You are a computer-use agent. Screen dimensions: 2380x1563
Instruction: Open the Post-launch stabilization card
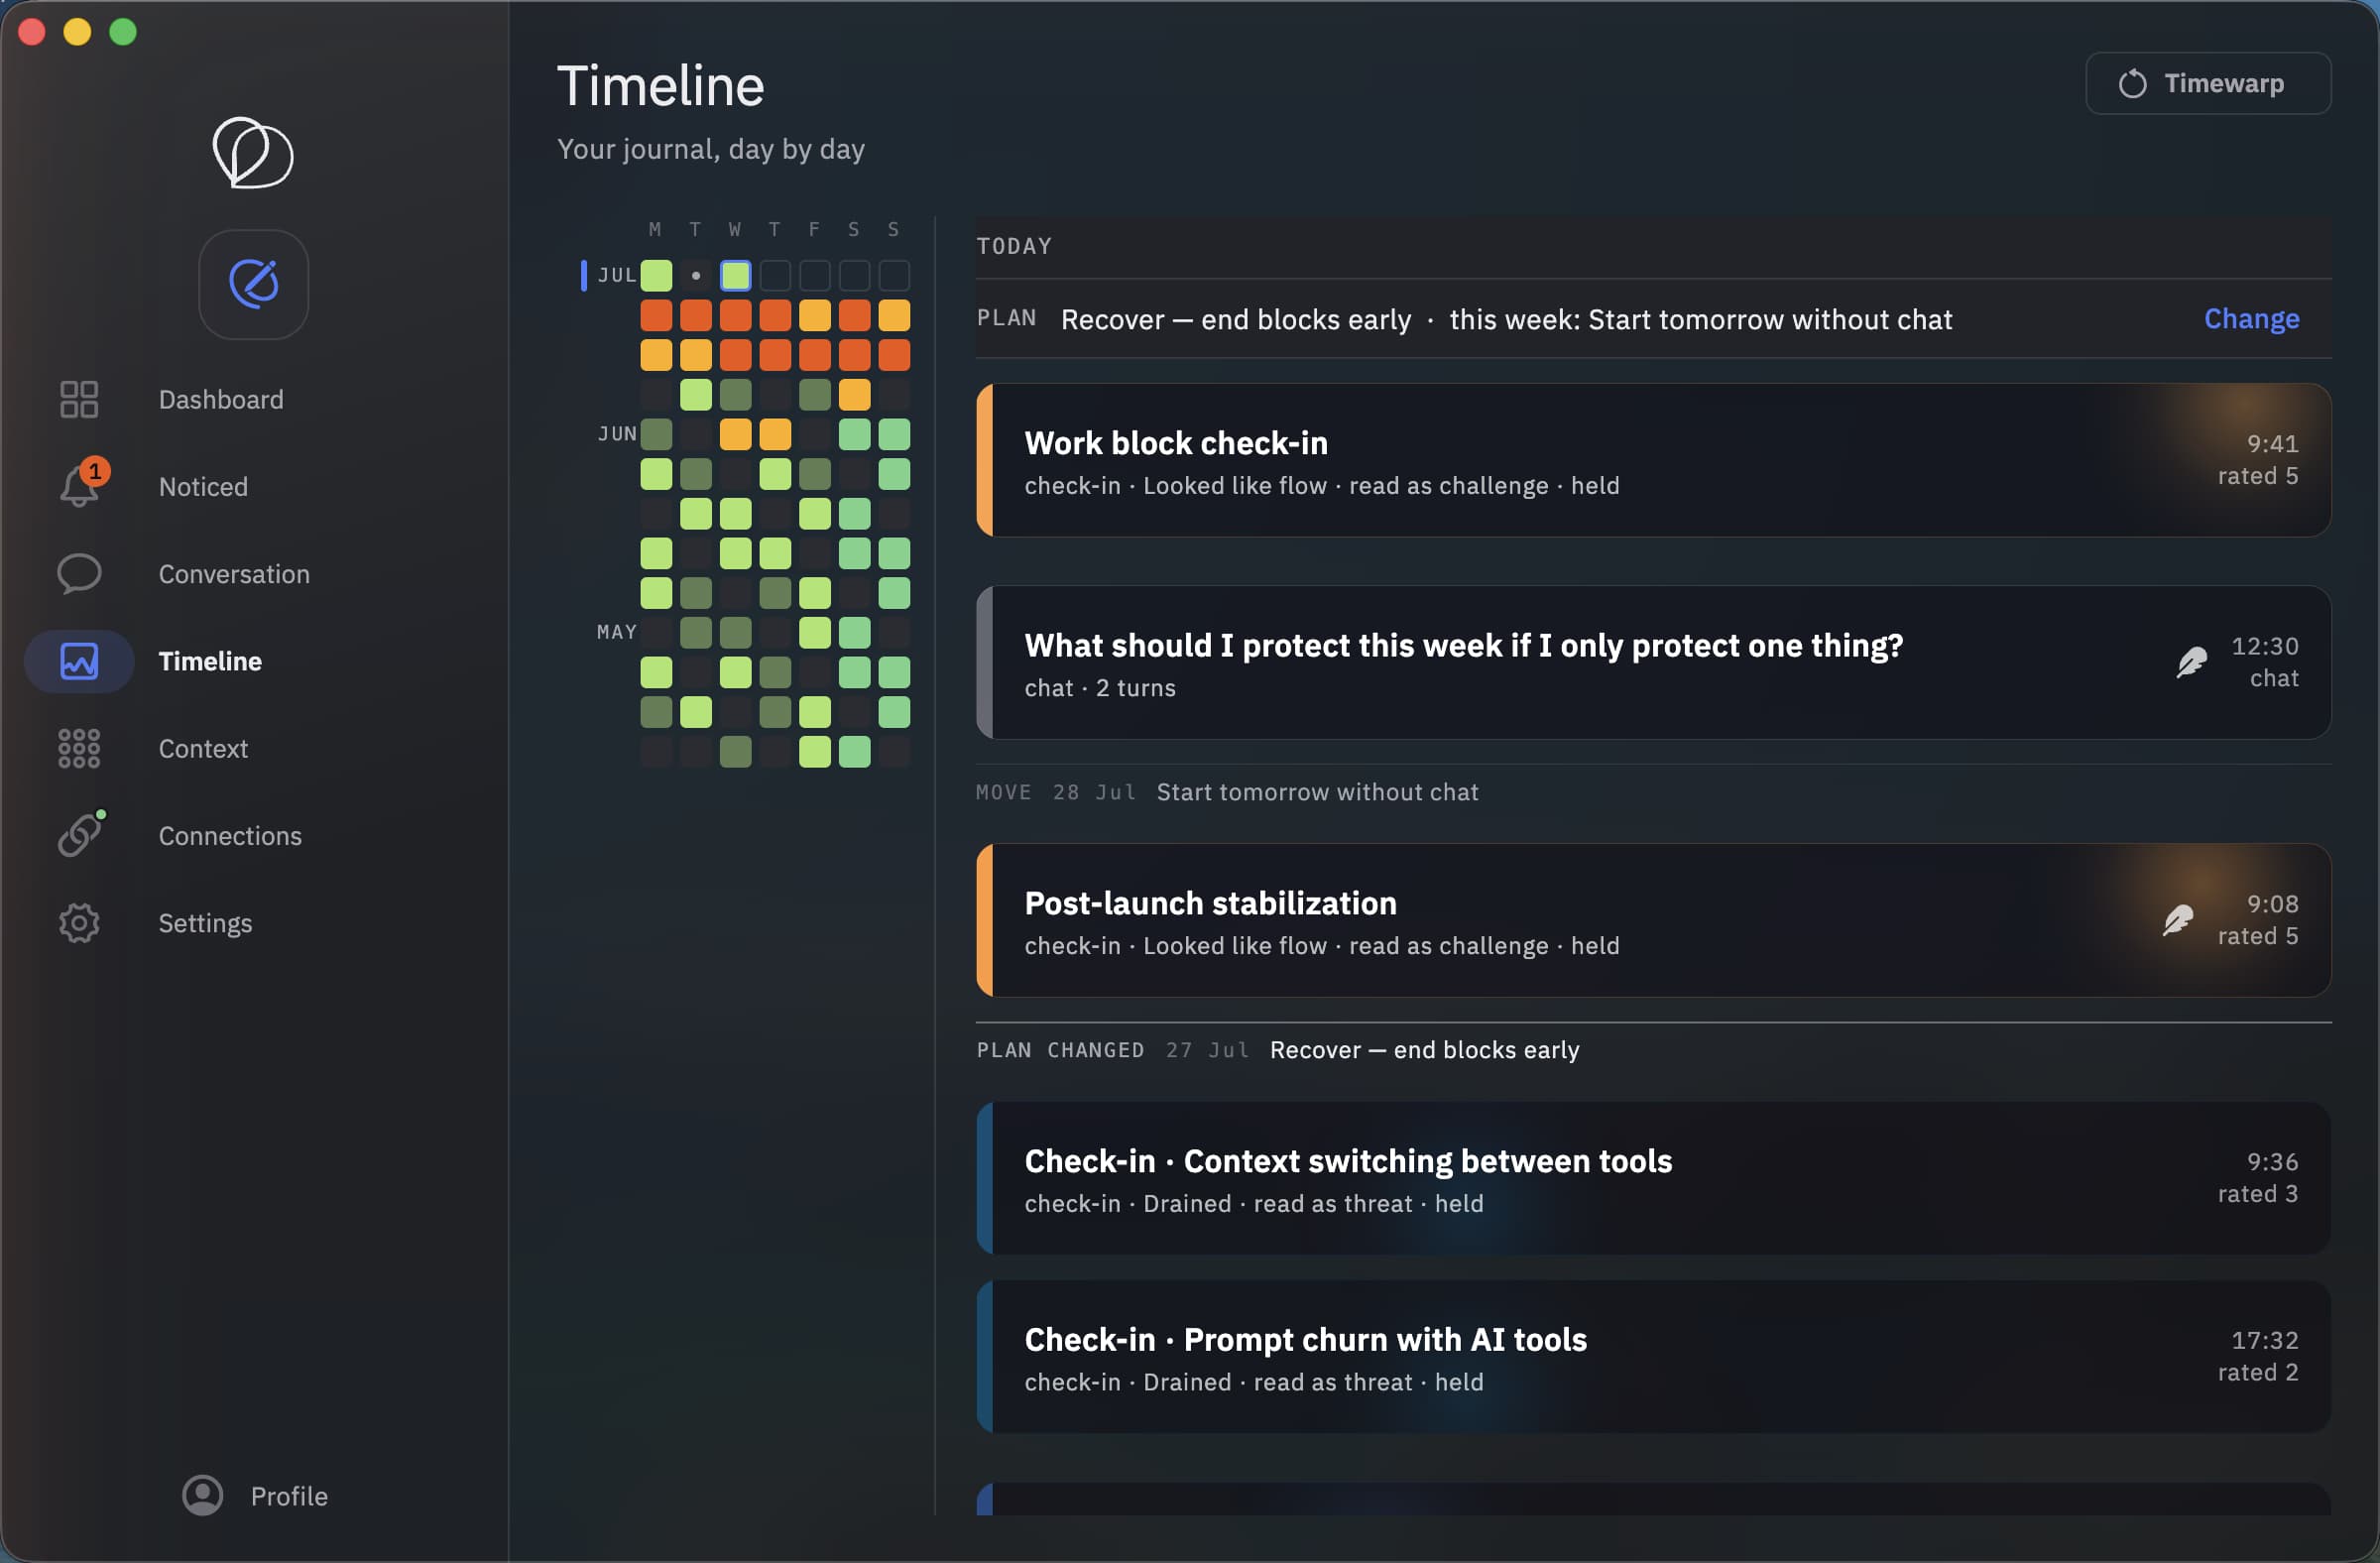coord(1653,920)
